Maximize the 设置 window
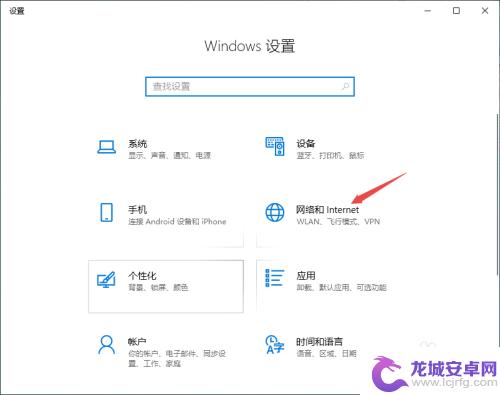 coord(456,11)
